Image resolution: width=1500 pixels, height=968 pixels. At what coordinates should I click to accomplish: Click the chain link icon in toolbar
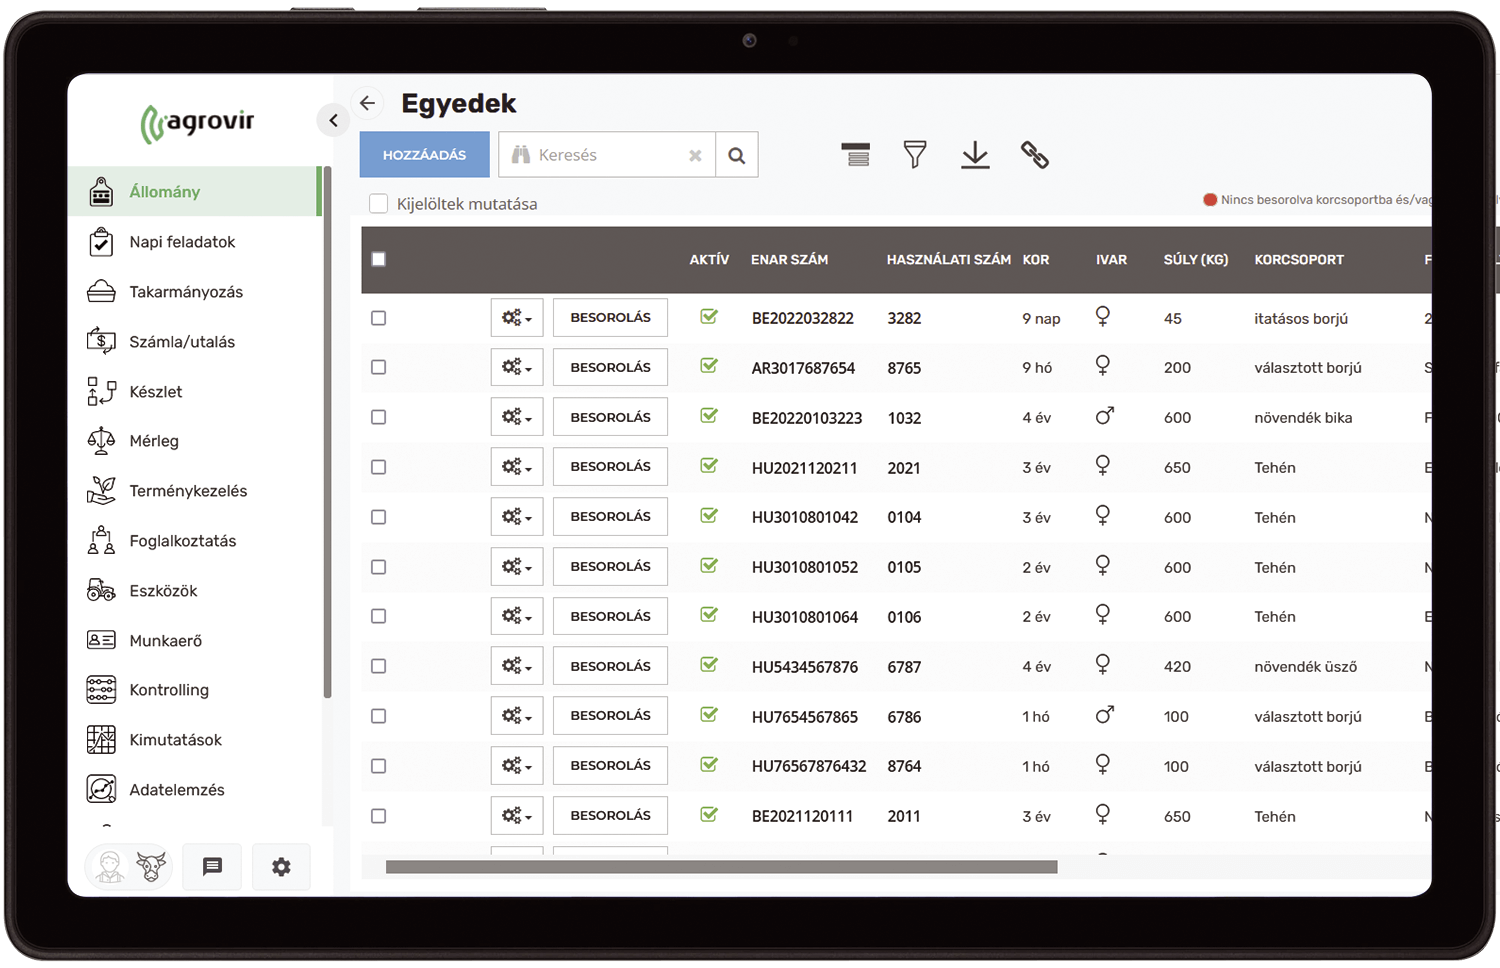(1035, 155)
